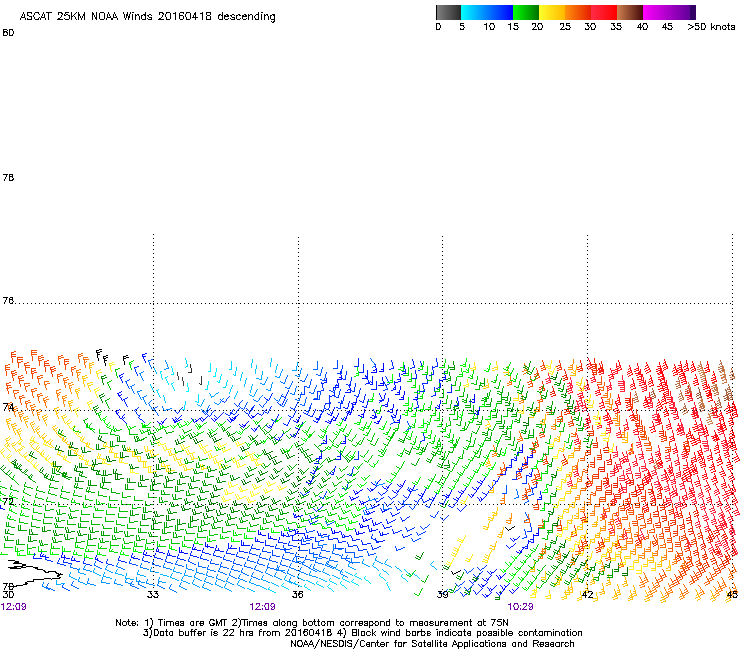
Task: Click the legend scale label '25'
Action: tap(565, 27)
